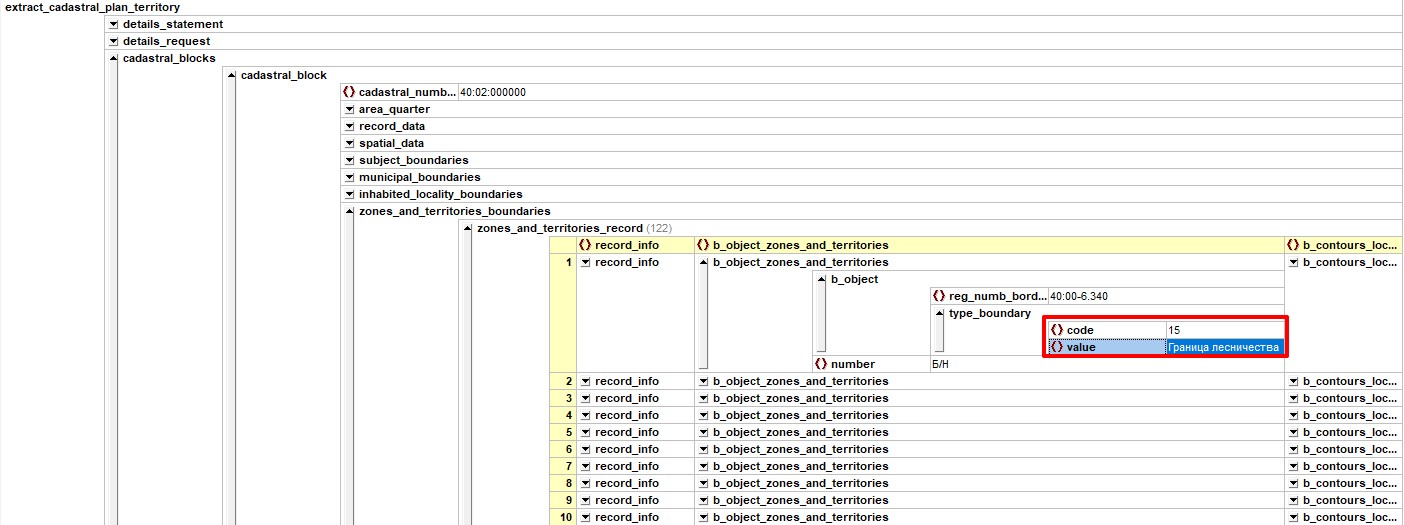Click the cadastral_block label

(x=284, y=75)
